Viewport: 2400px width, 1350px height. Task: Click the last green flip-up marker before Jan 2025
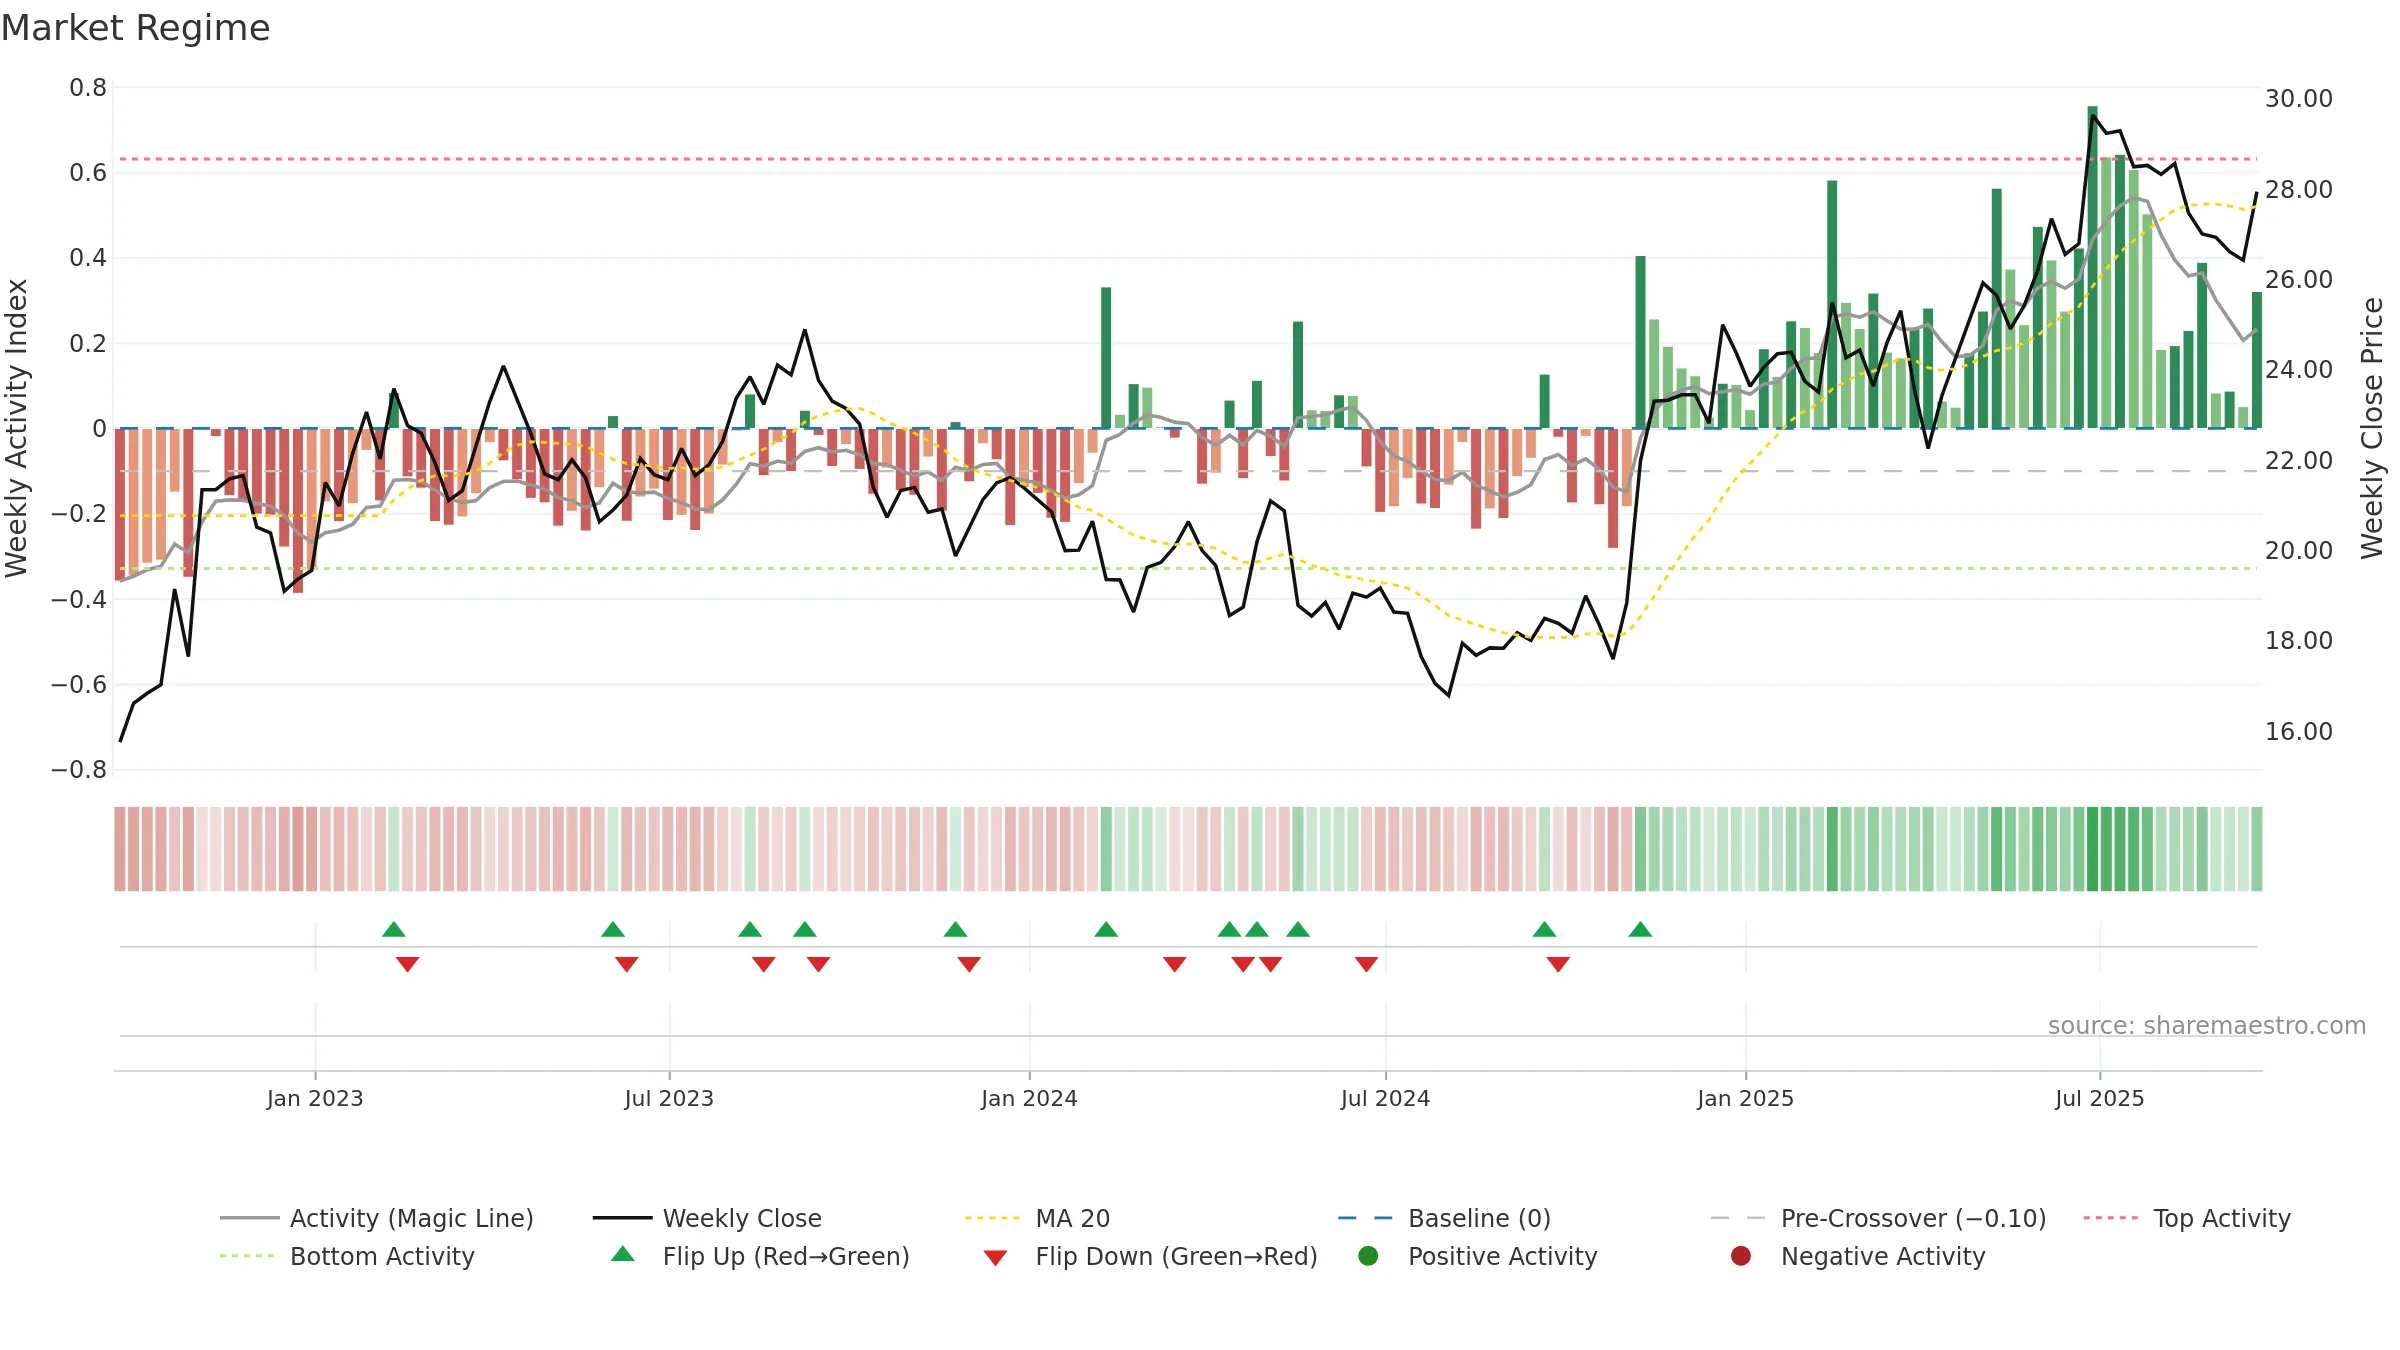click(x=1640, y=929)
